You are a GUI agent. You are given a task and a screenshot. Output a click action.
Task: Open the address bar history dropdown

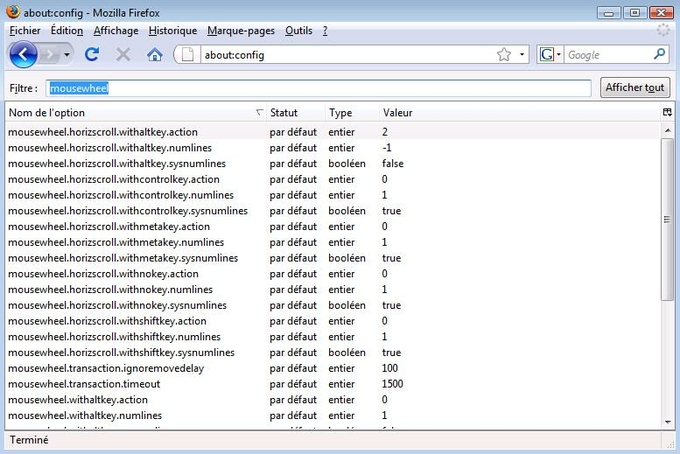point(522,55)
